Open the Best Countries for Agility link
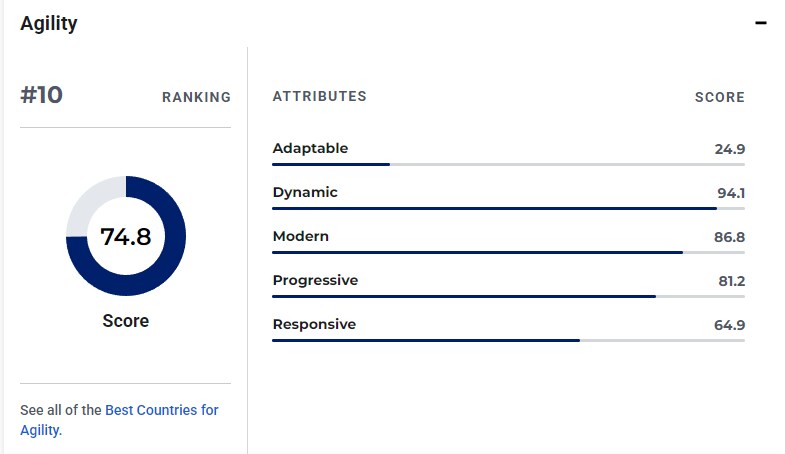Image resolution: width=785 pixels, height=454 pixels. tap(119, 419)
